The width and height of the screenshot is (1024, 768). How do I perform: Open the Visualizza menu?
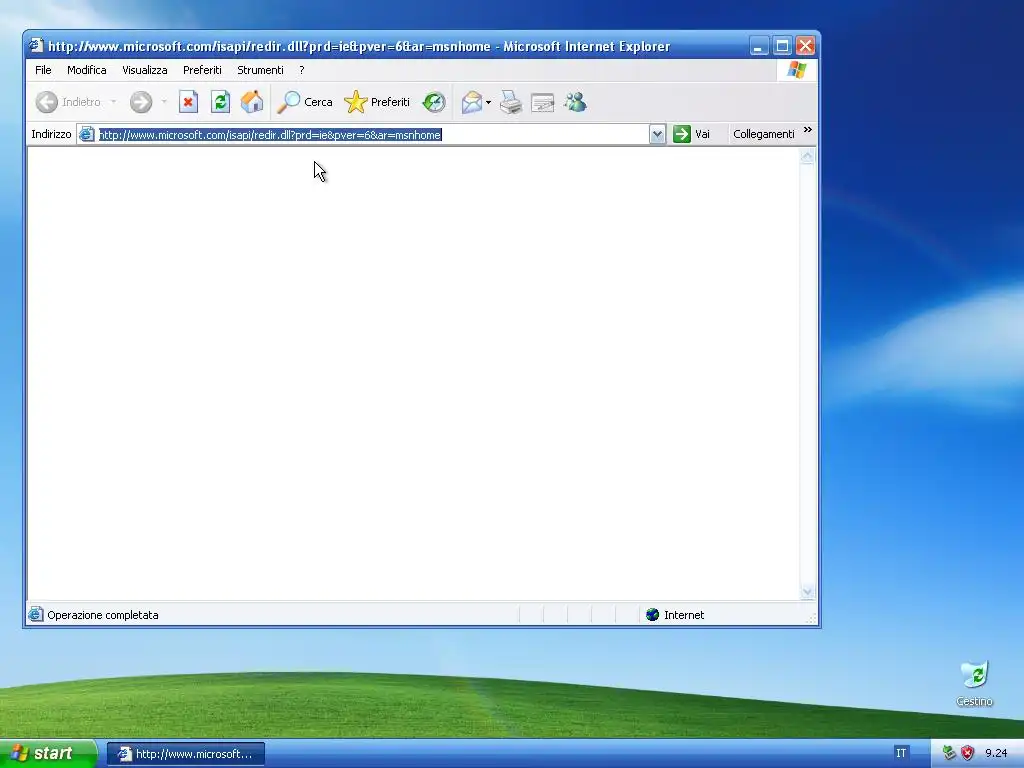[x=145, y=70]
